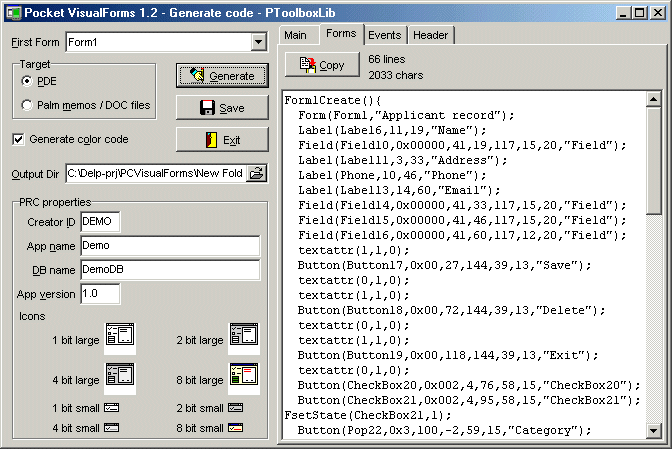
Task: Switch to the Main tab
Action: (295, 35)
